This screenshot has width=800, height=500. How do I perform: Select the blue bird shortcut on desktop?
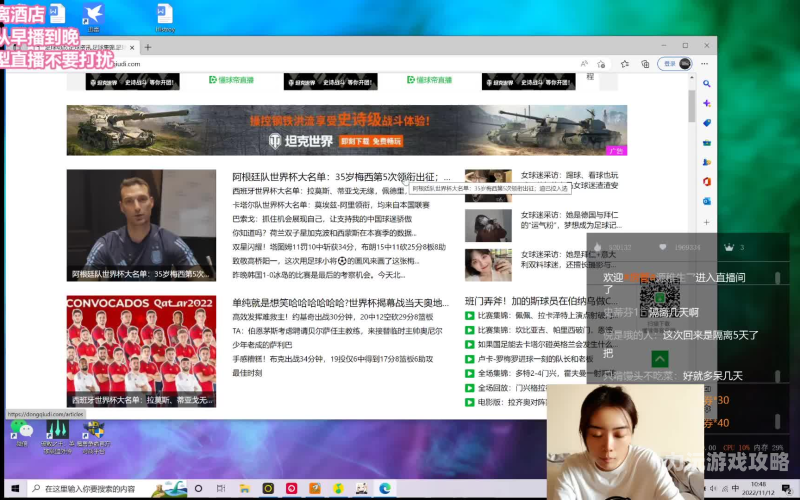click(93, 18)
